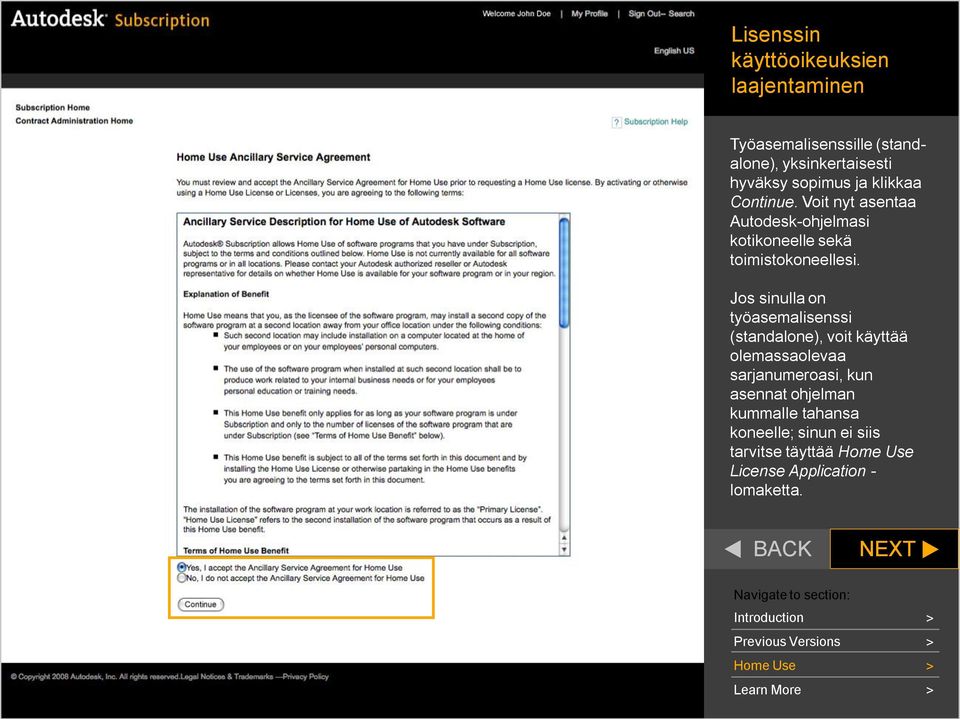This screenshot has height=719, width=960.
Task: Open Subscription Home
Action: point(53,107)
